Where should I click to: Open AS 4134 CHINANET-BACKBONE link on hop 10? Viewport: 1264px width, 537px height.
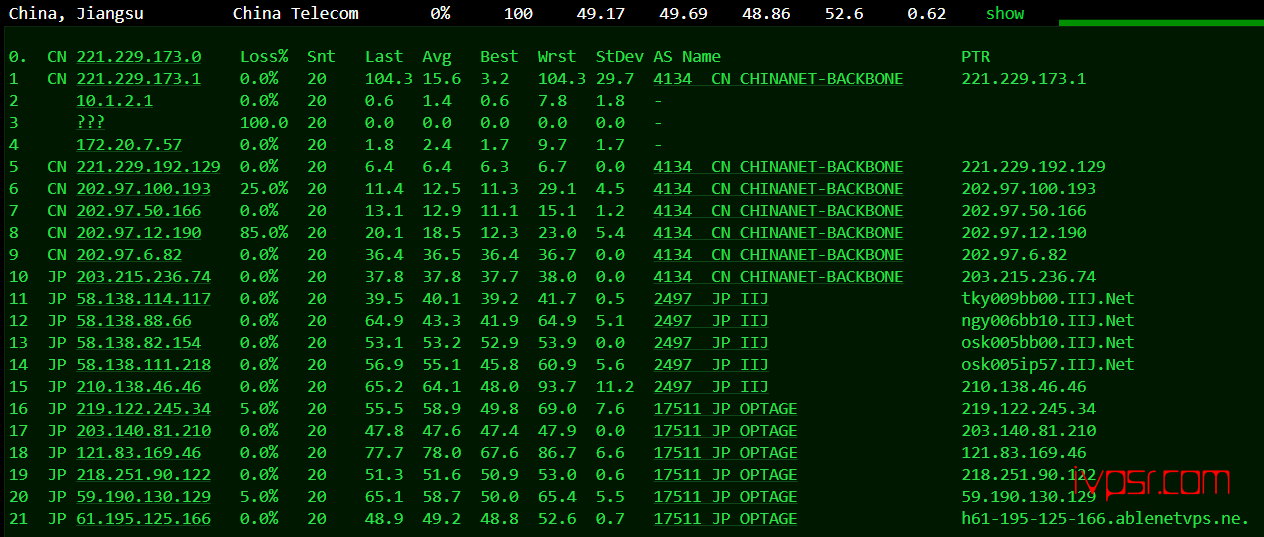(x=778, y=276)
